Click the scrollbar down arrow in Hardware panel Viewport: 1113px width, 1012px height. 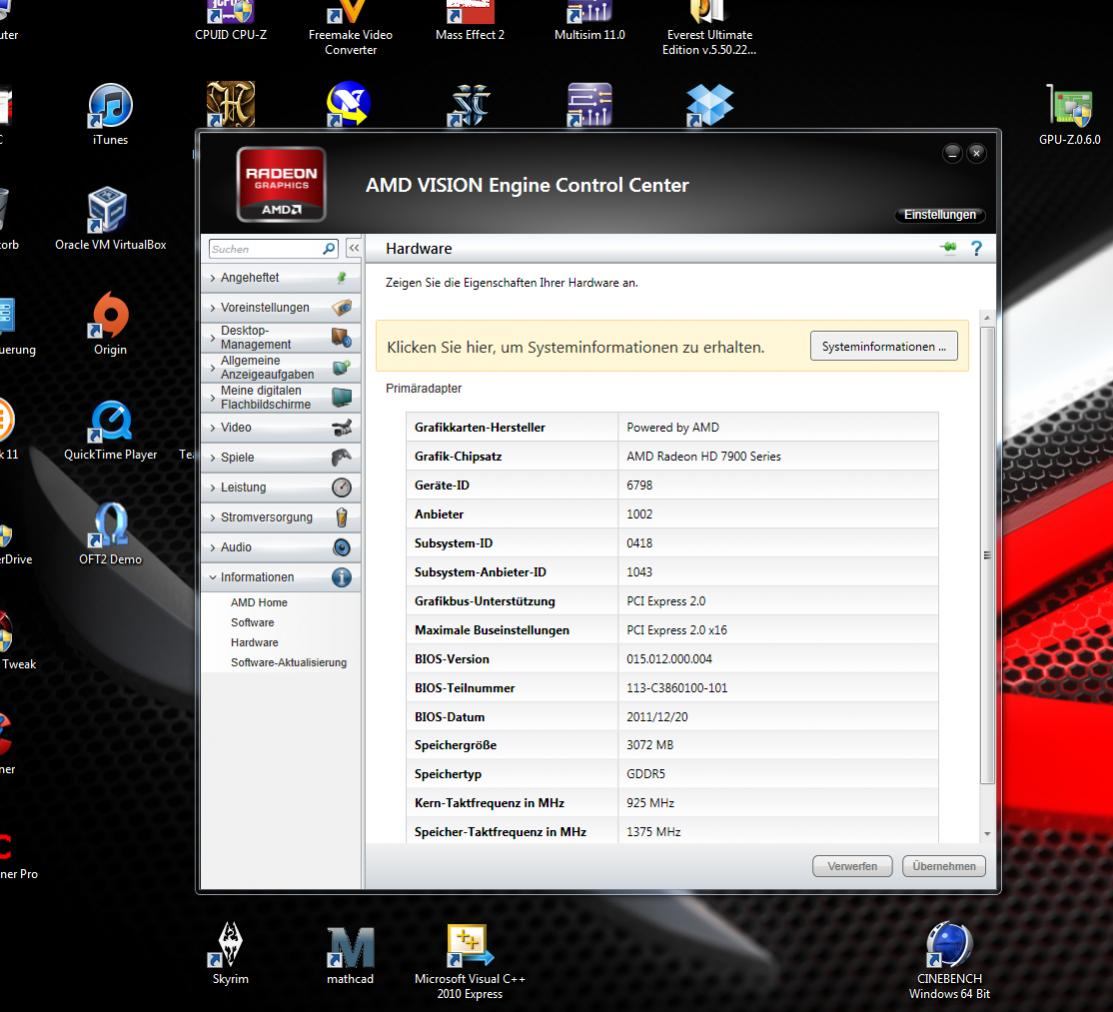tap(987, 834)
